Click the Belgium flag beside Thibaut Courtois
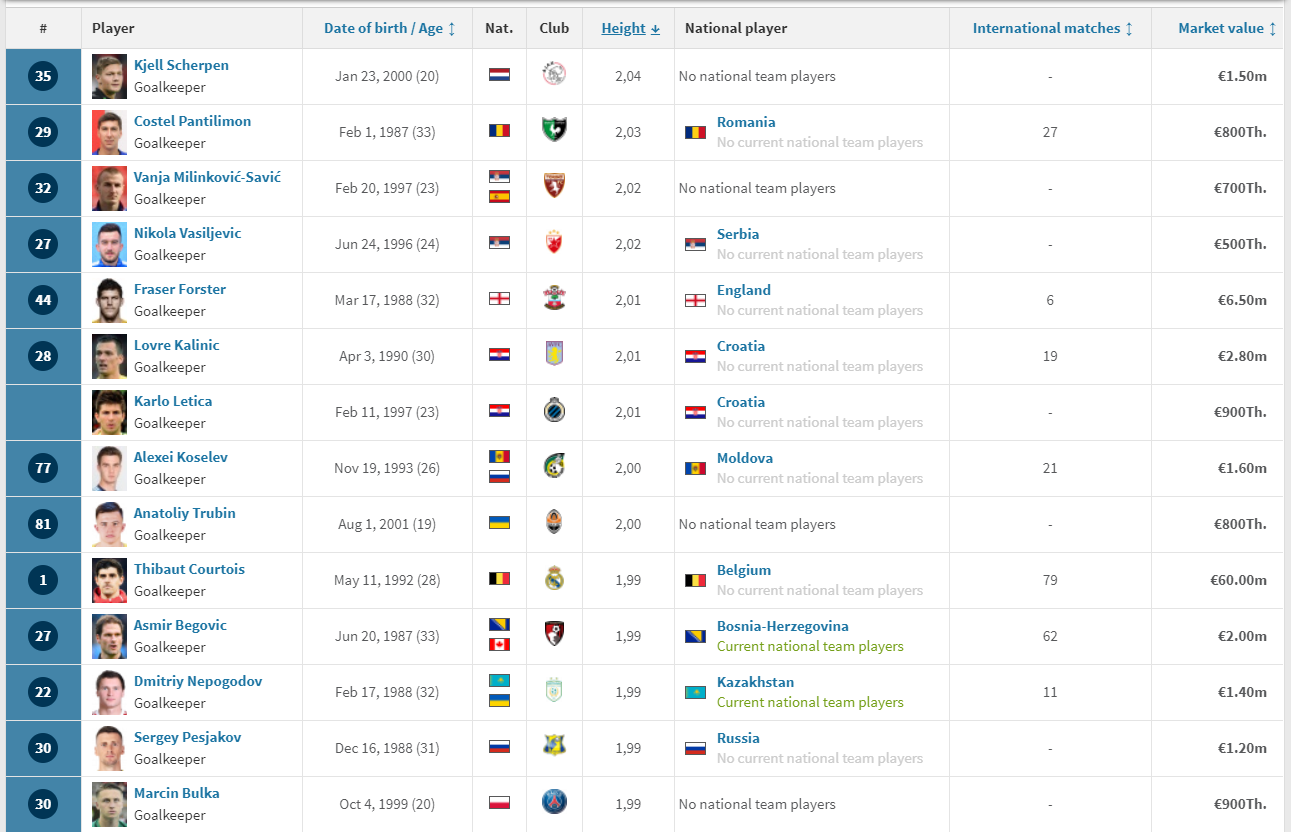Viewport: 1291px width, 832px height. pyautogui.click(x=499, y=580)
